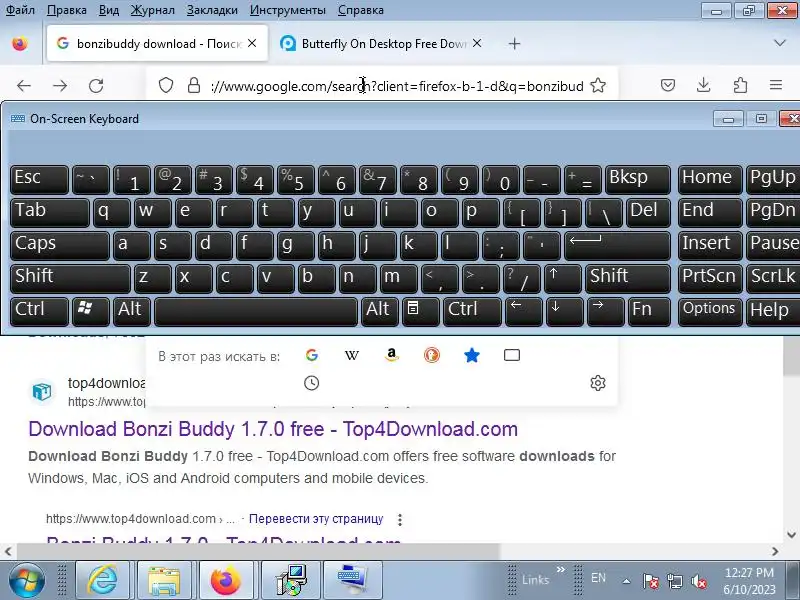Viewport: 800px width, 600px height.
Task: Open the EN language selector in taskbar
Action: pyautogui.click(x=598, y=578)
